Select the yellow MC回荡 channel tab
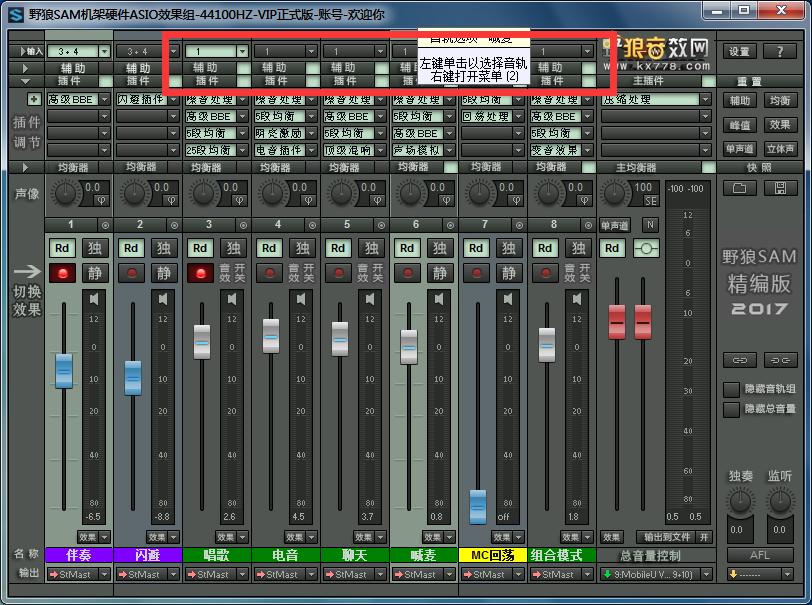This screenshot has height=605, width=812. click(x=492, y=555)
